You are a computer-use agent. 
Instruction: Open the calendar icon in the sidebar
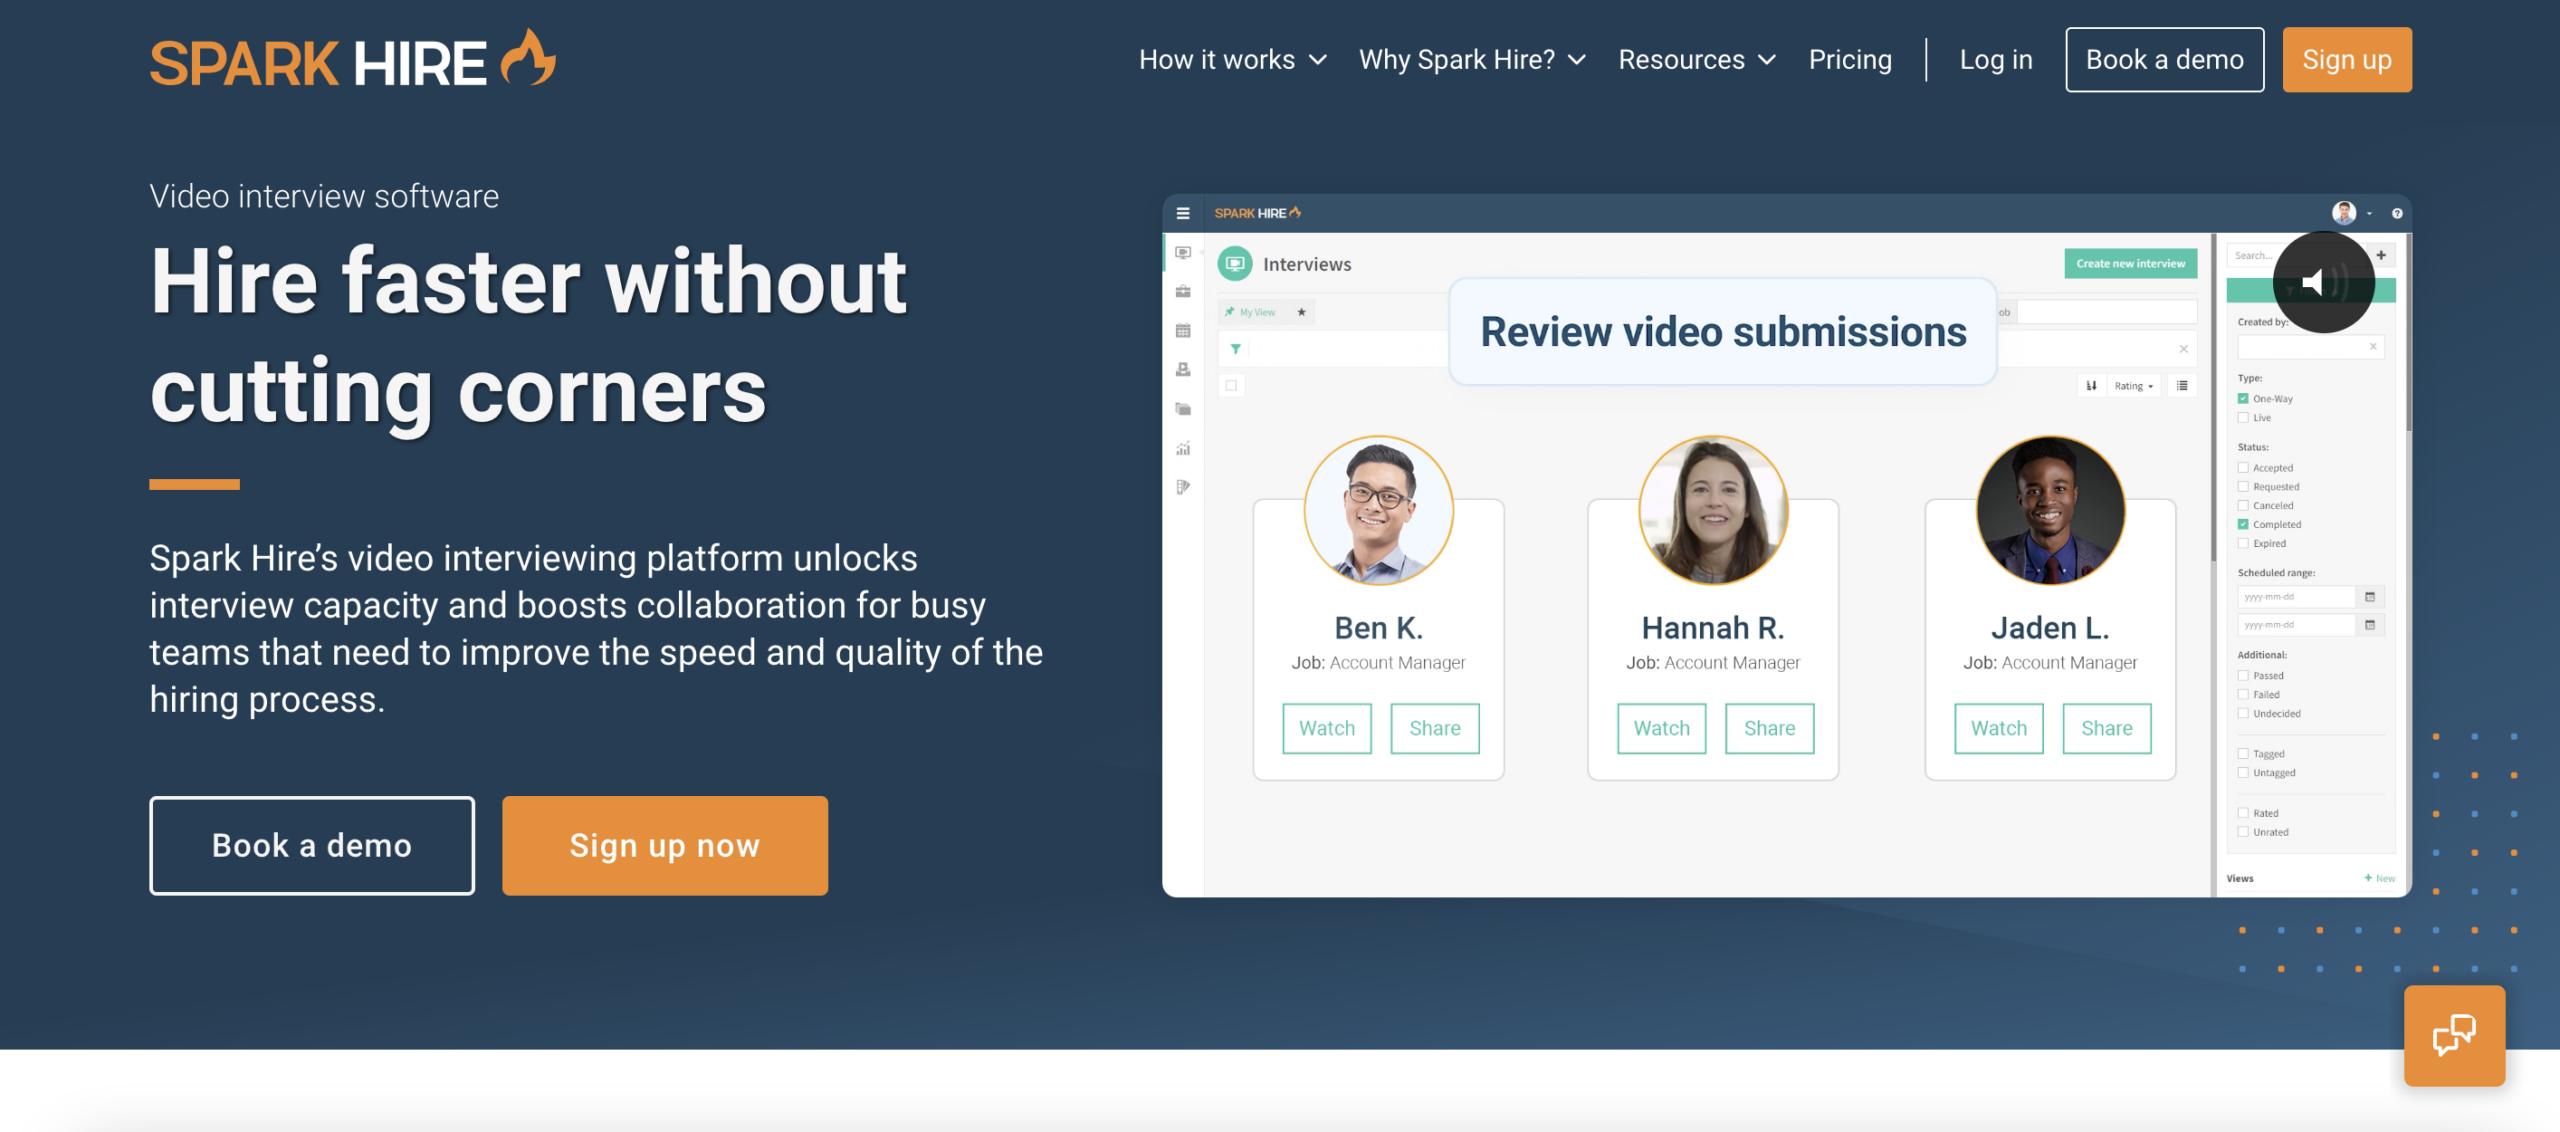pyautogui.click(x=1183, y=330)
